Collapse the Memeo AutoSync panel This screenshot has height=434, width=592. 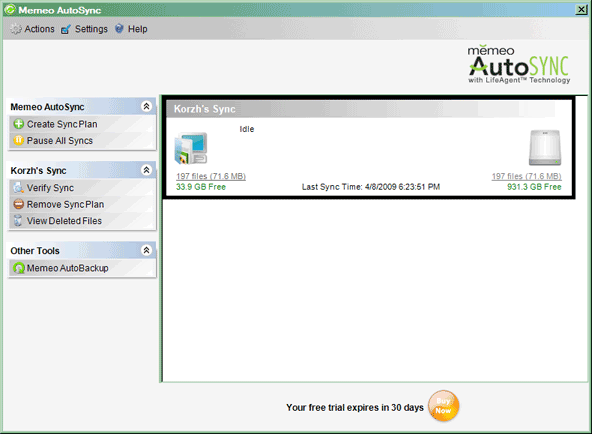[x=146, y=106]
